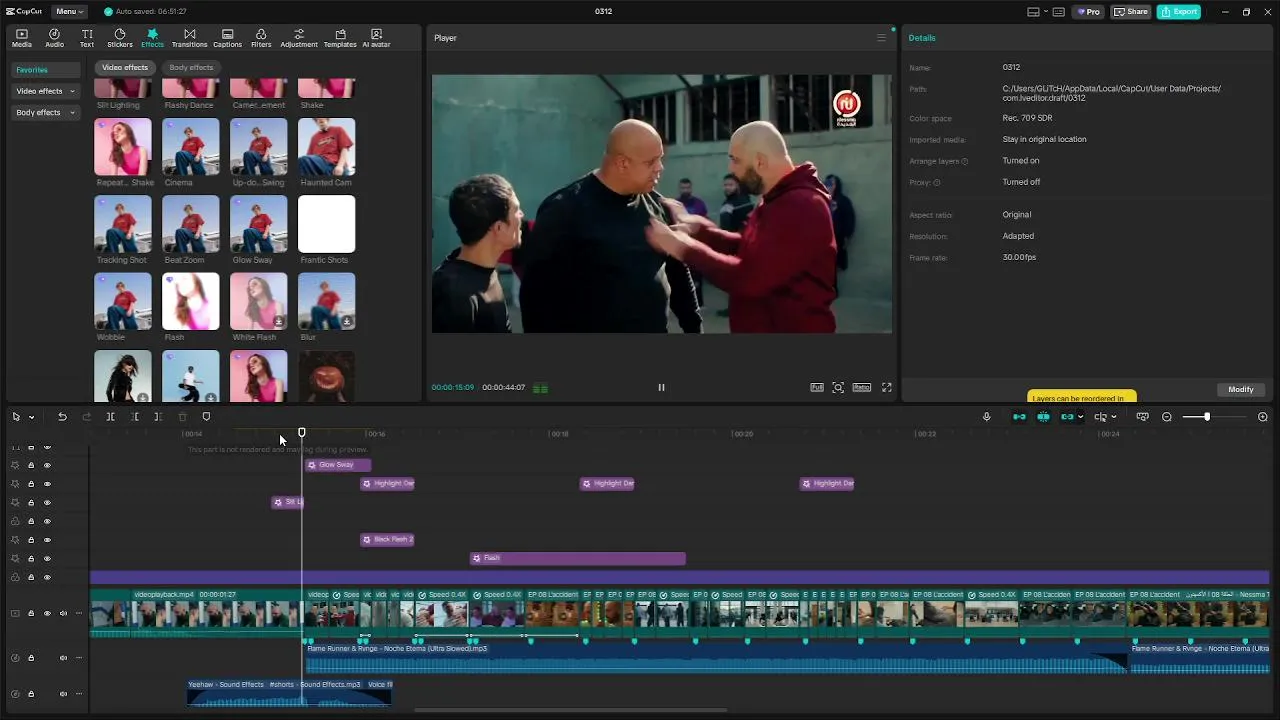Lock the Yeehaw sound effects track
The image size is (1280, 720).
[x=31, y=694]
